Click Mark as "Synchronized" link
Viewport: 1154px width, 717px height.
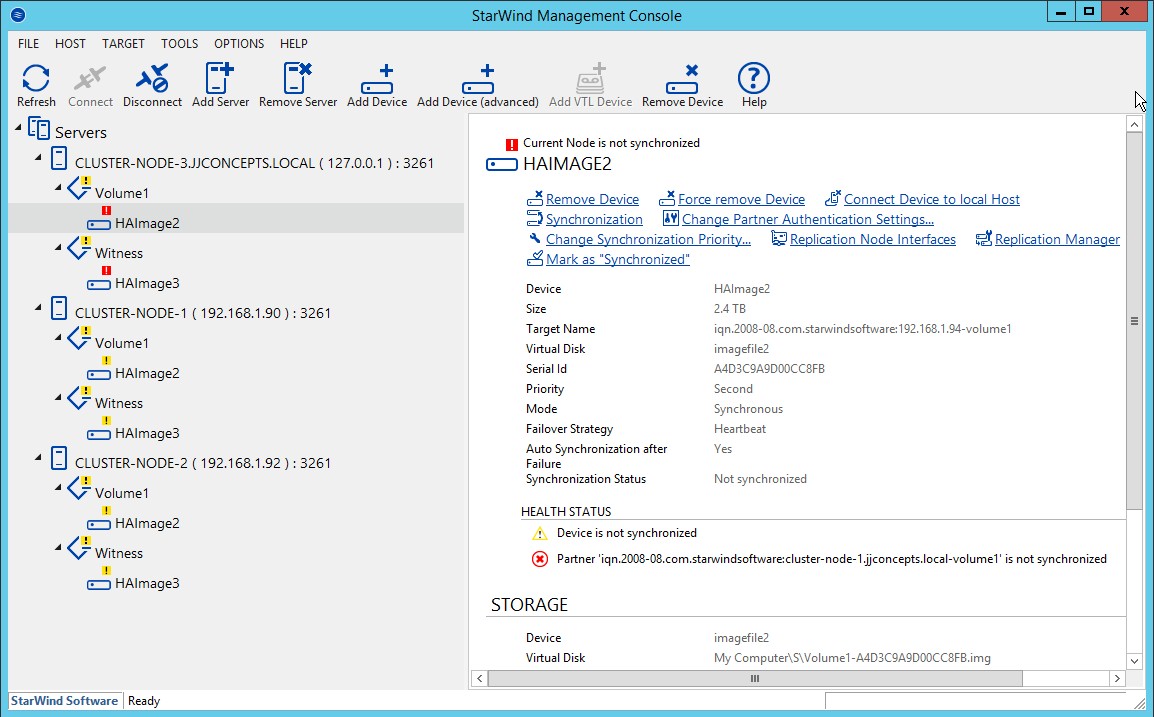tap(617, 259)
